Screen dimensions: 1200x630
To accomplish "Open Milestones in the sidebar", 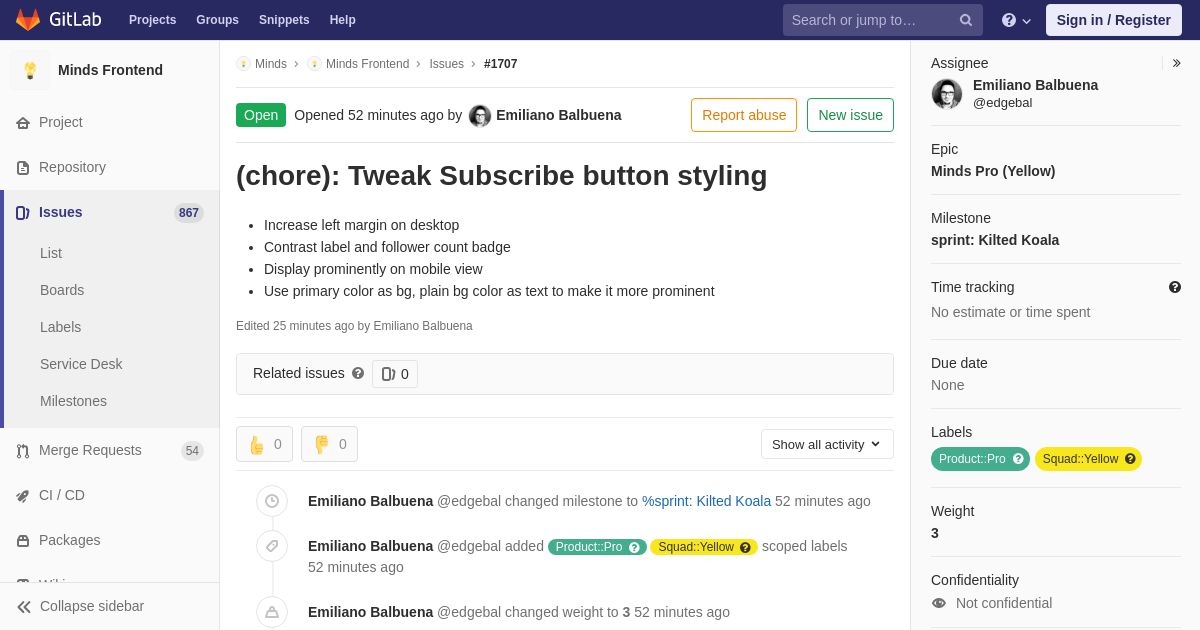I will [x=73, y=401].
